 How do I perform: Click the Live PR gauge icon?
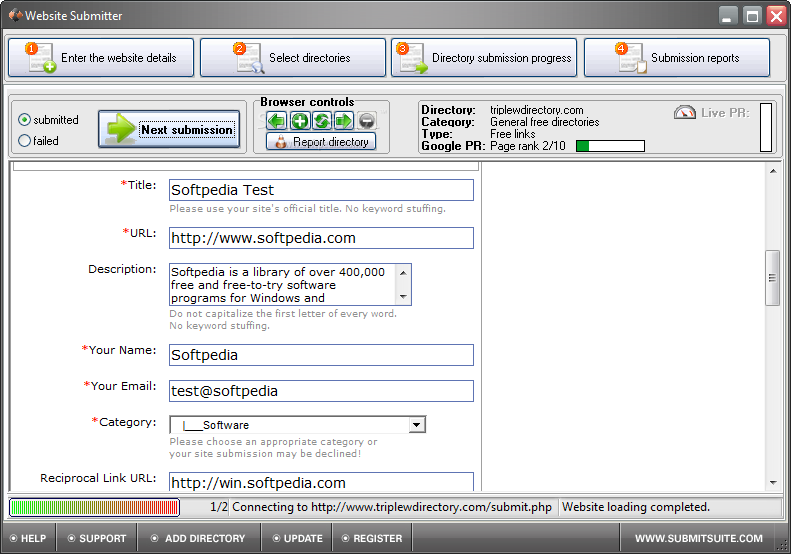click(685, 113)
